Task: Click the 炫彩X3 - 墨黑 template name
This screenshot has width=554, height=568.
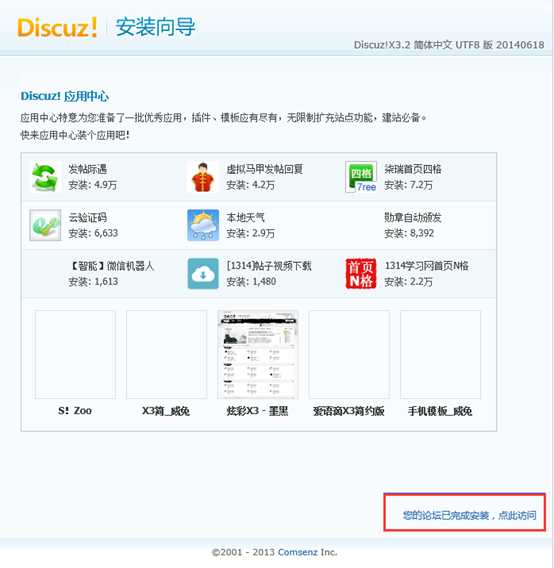Action: 258,411
